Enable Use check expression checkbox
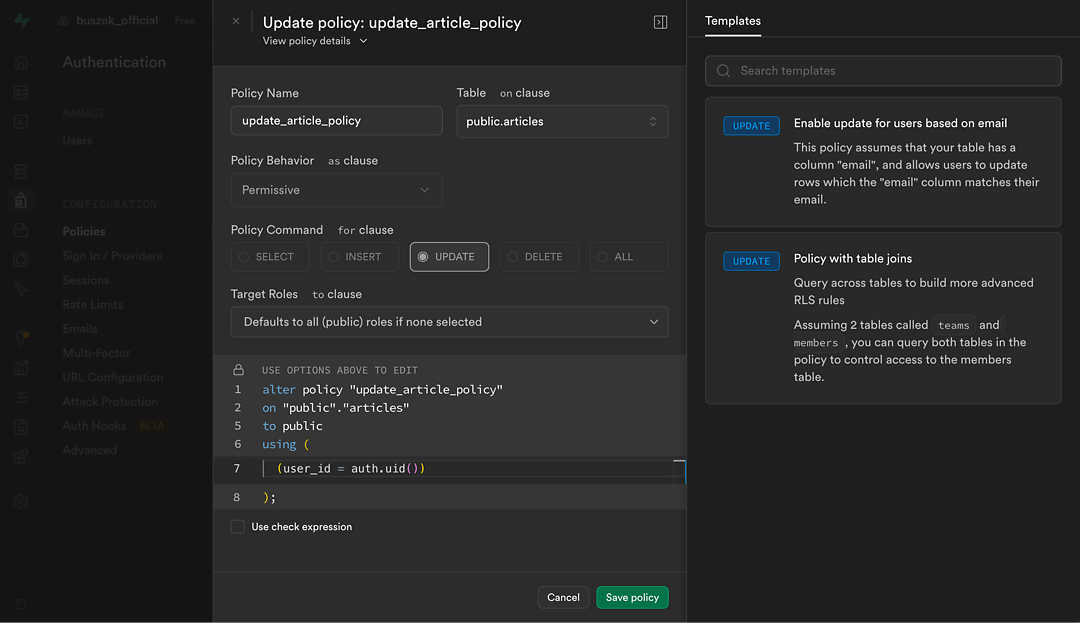Viewport: 1080px width, 623px height. tap(238, 527)
